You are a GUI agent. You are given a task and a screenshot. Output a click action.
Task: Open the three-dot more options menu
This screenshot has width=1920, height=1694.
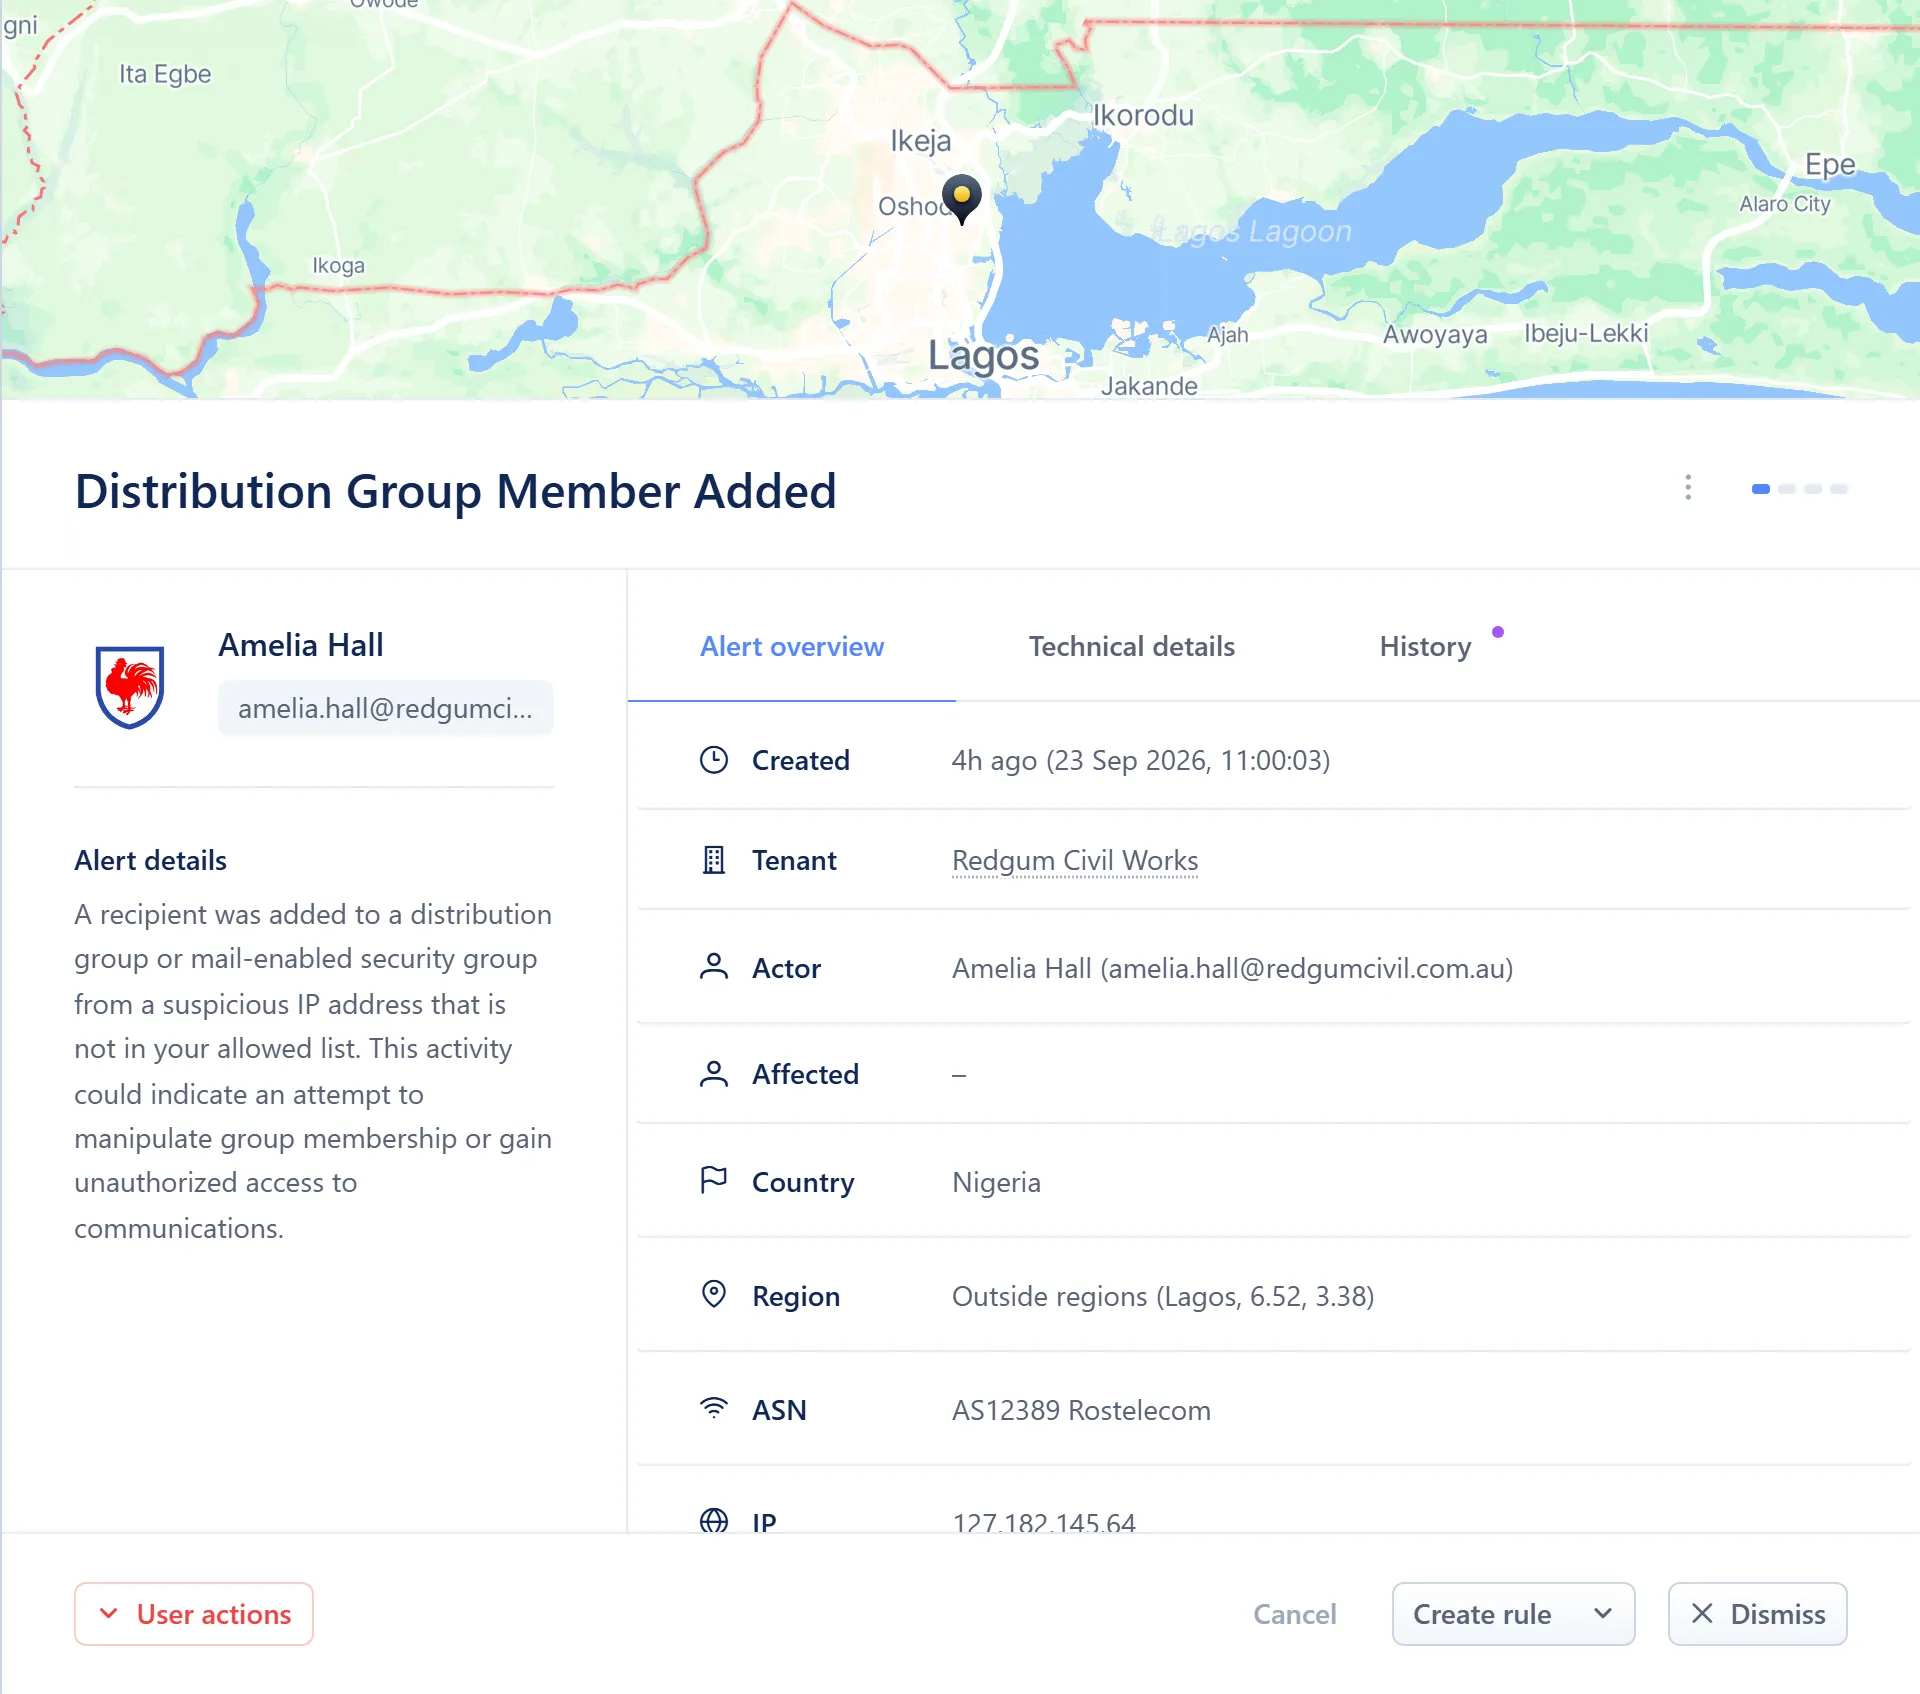(1688, 488)
